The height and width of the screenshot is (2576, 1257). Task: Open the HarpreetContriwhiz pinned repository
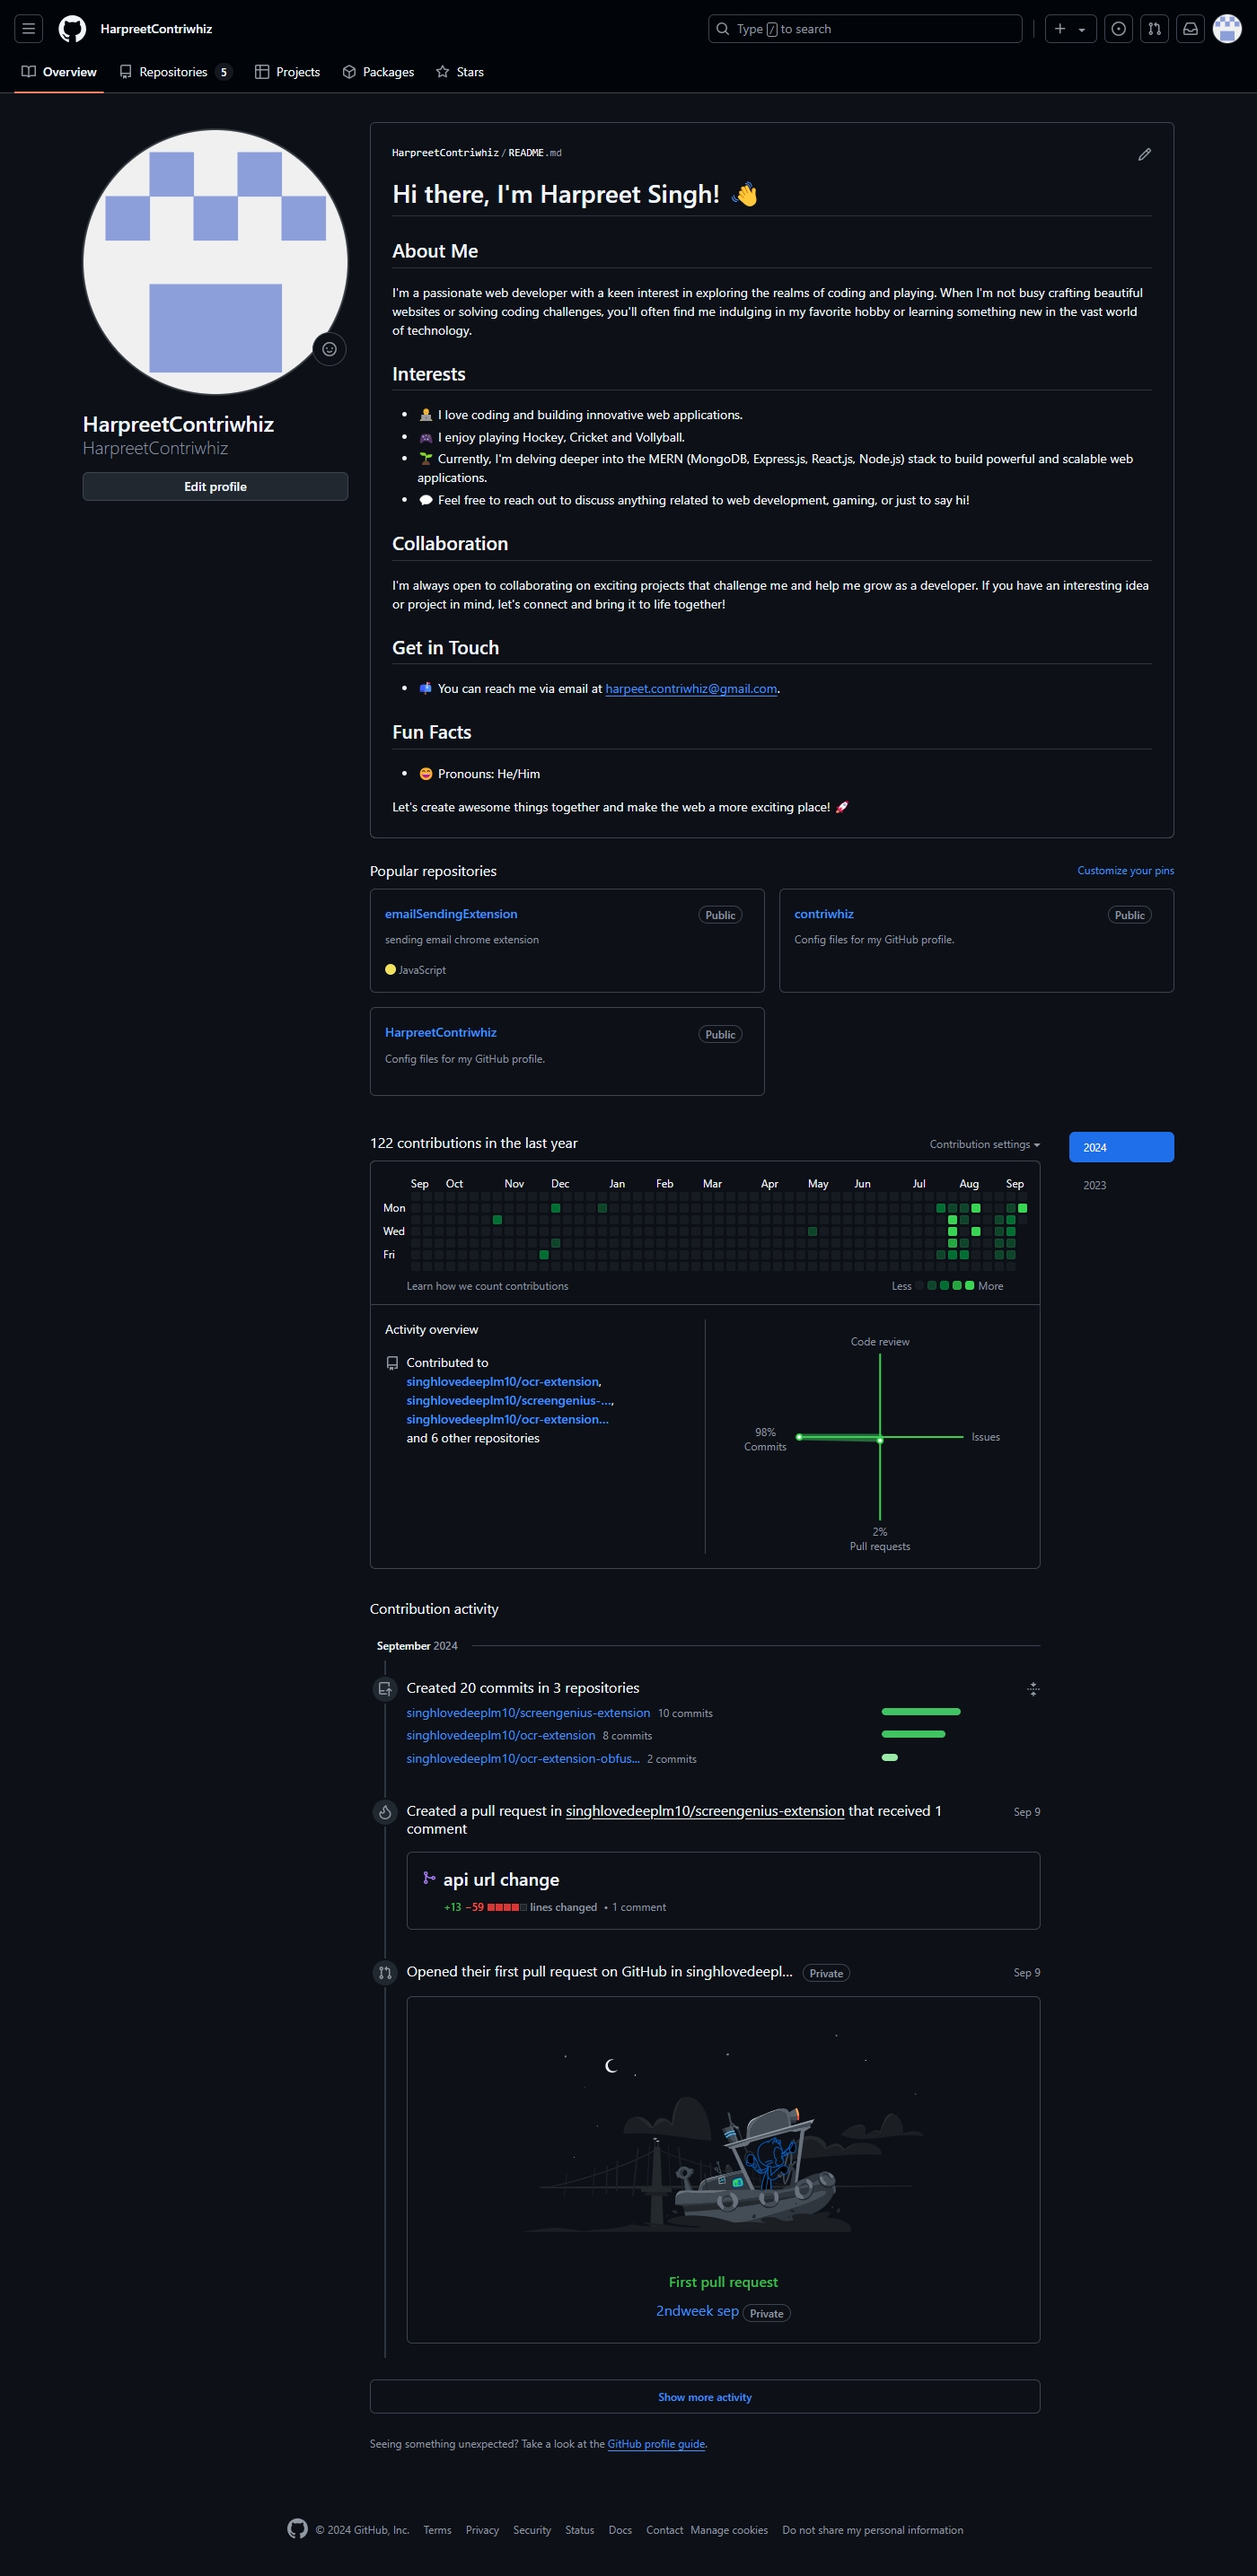[x=441, y=1033]
